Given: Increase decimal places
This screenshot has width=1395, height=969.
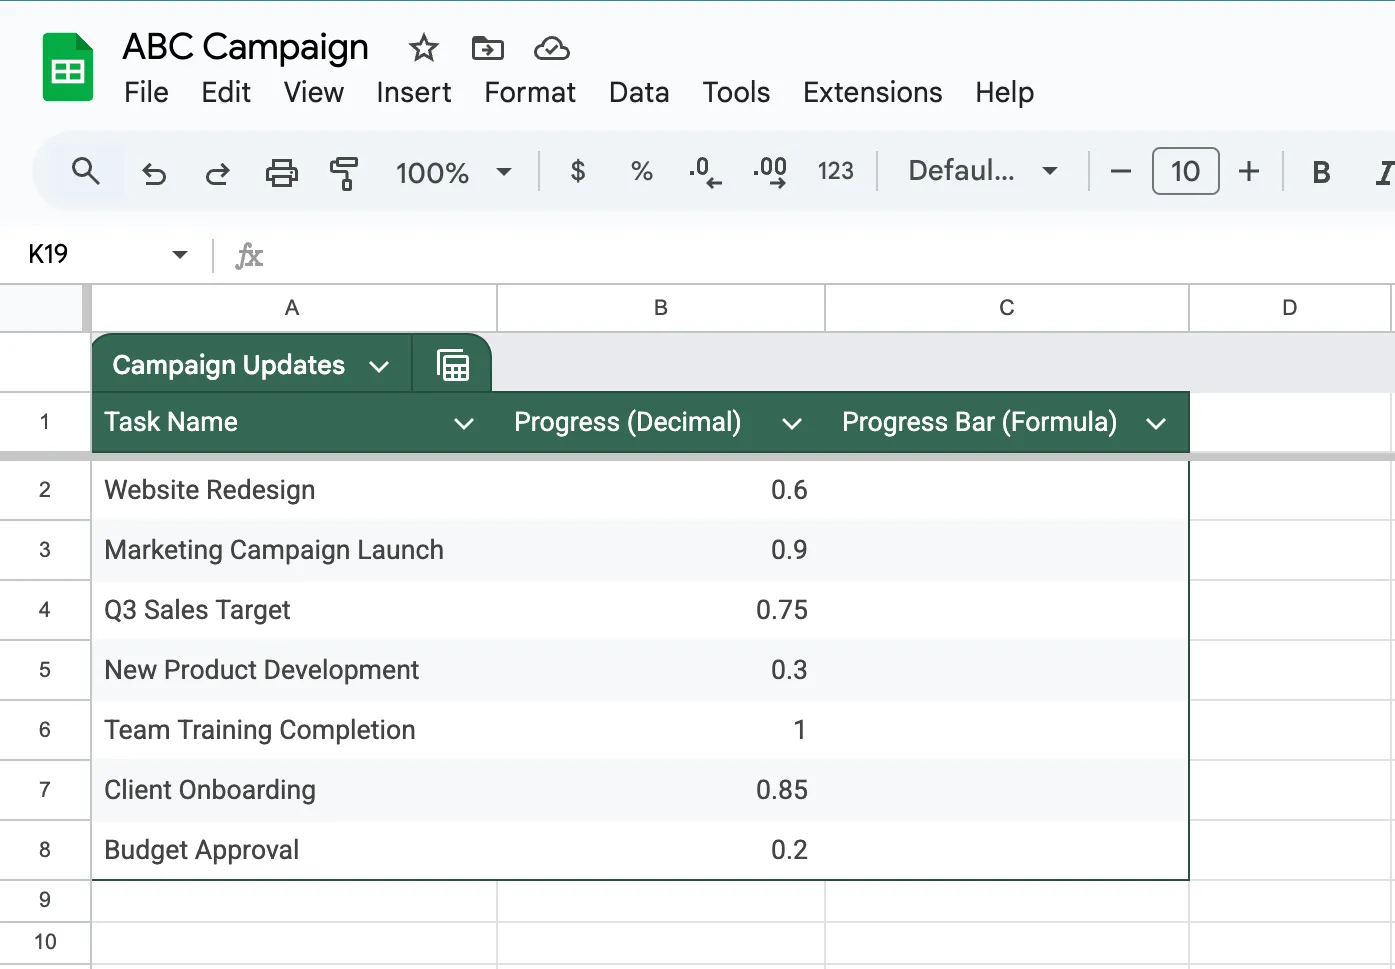Looking at the screenshot, I should 770,172.
